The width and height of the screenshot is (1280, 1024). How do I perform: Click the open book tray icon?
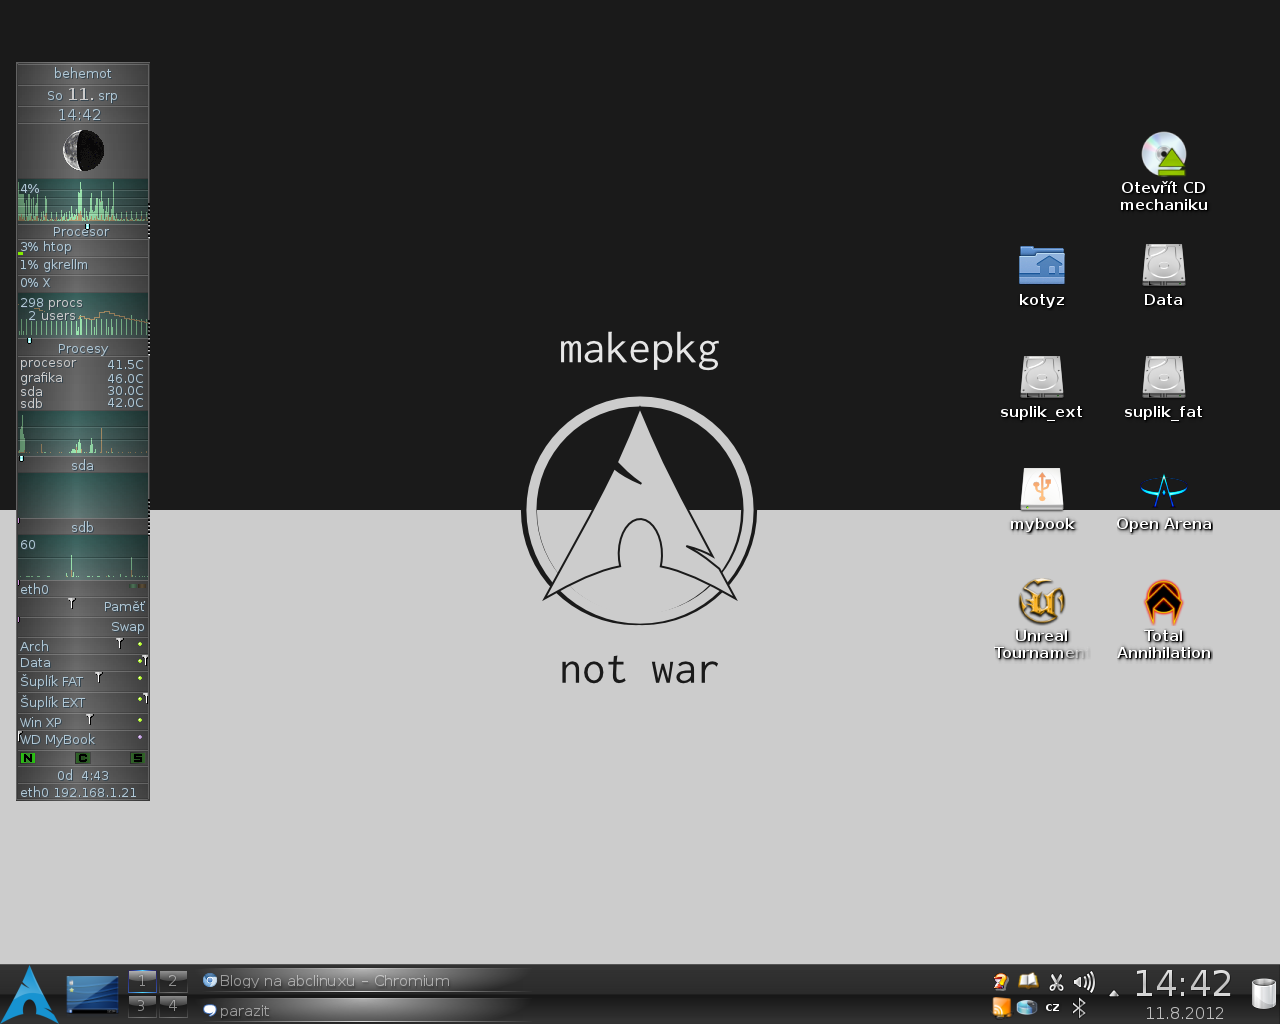[x=1028, y=981]
